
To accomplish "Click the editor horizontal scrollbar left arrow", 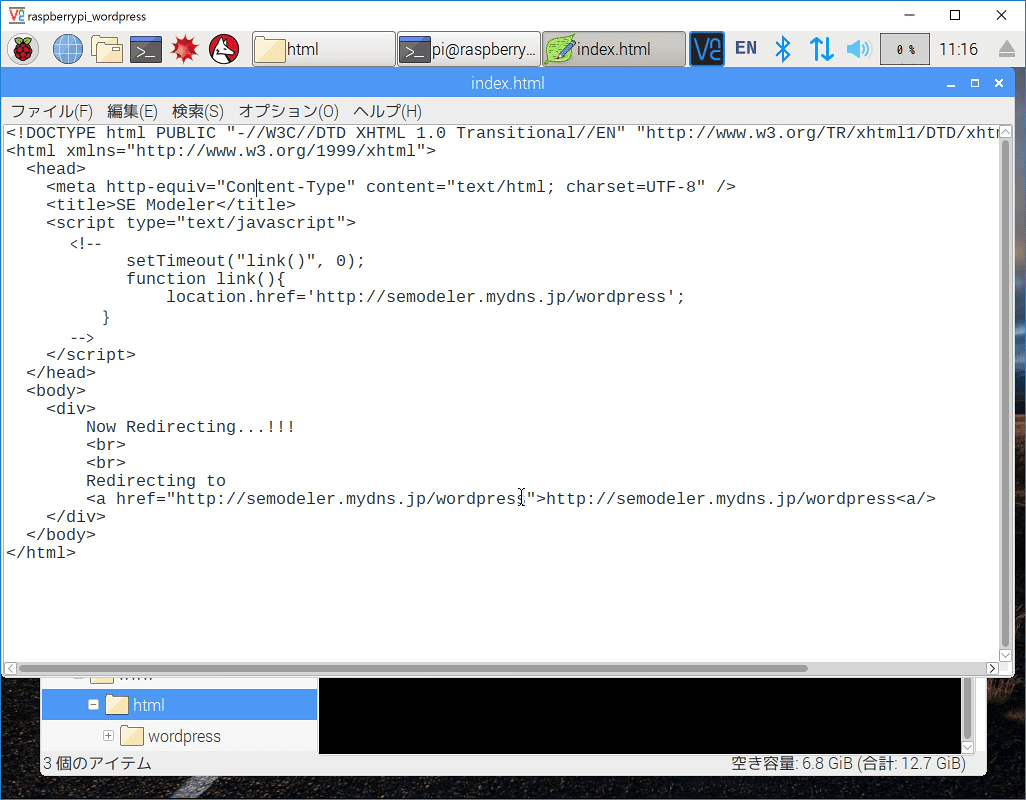I will (x=10, y=668).
